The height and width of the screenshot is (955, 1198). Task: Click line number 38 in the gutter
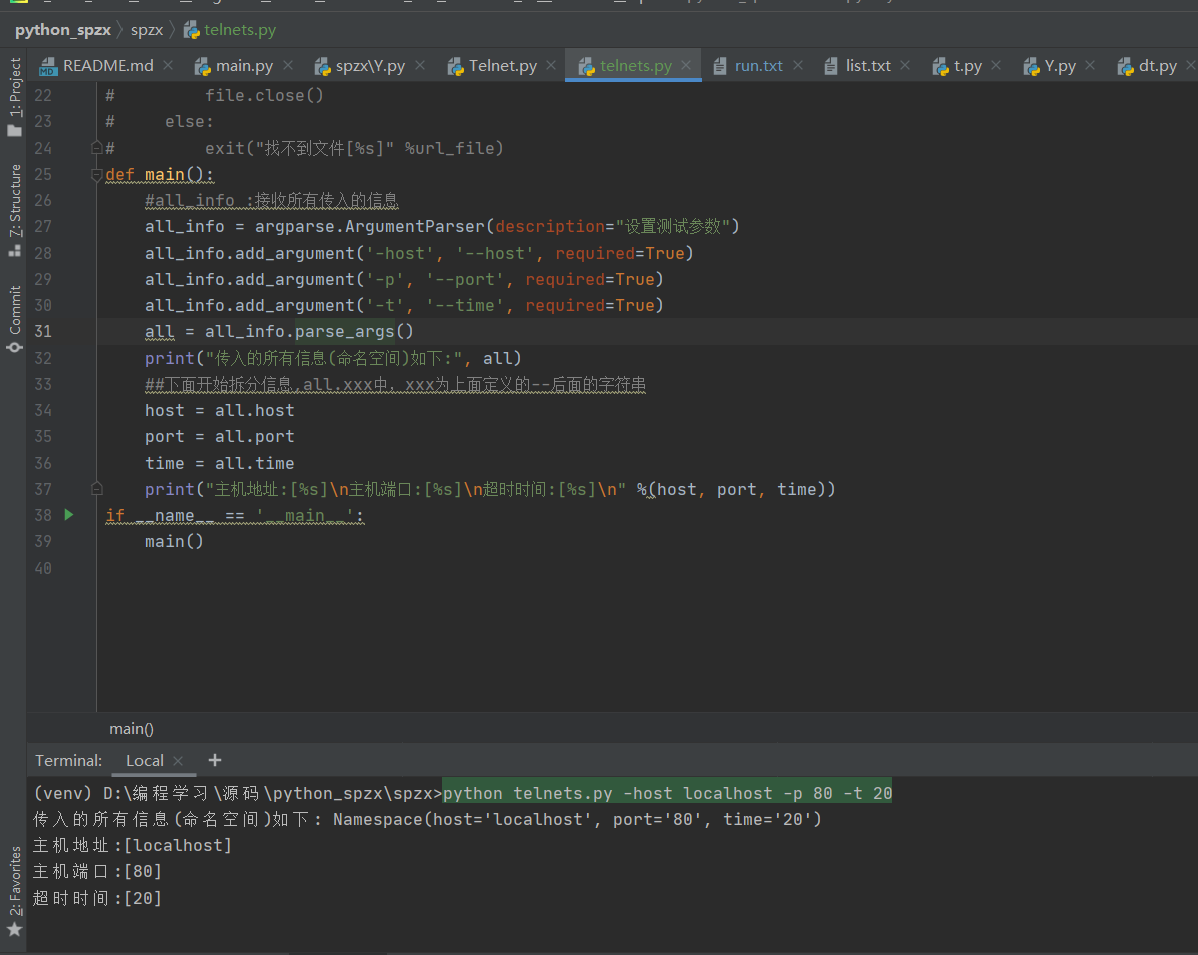[43, 516]
